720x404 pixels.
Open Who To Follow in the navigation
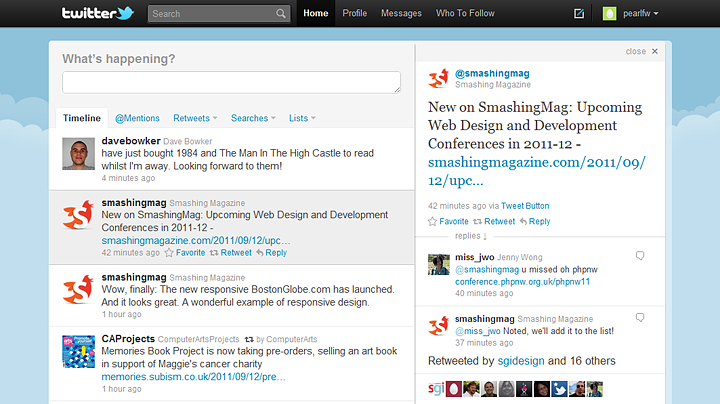pos(465,13)
